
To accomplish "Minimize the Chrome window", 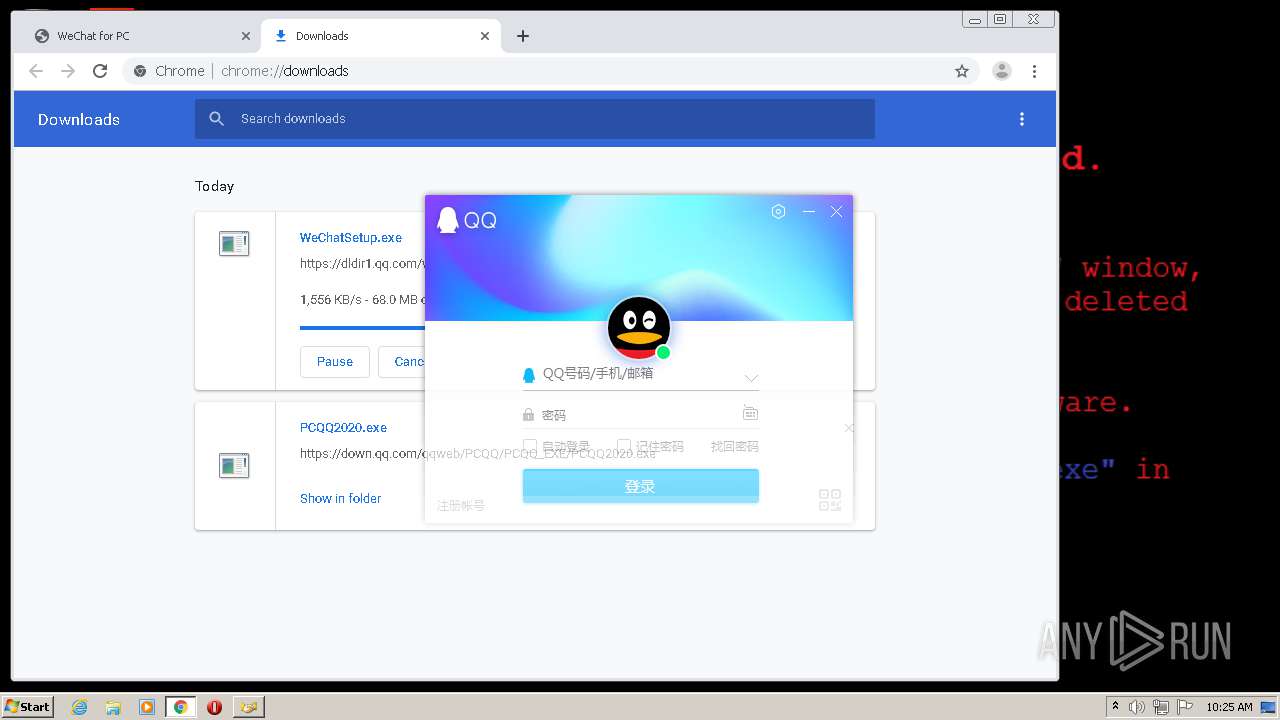I will pyautogui.click(x=975, y=19).
